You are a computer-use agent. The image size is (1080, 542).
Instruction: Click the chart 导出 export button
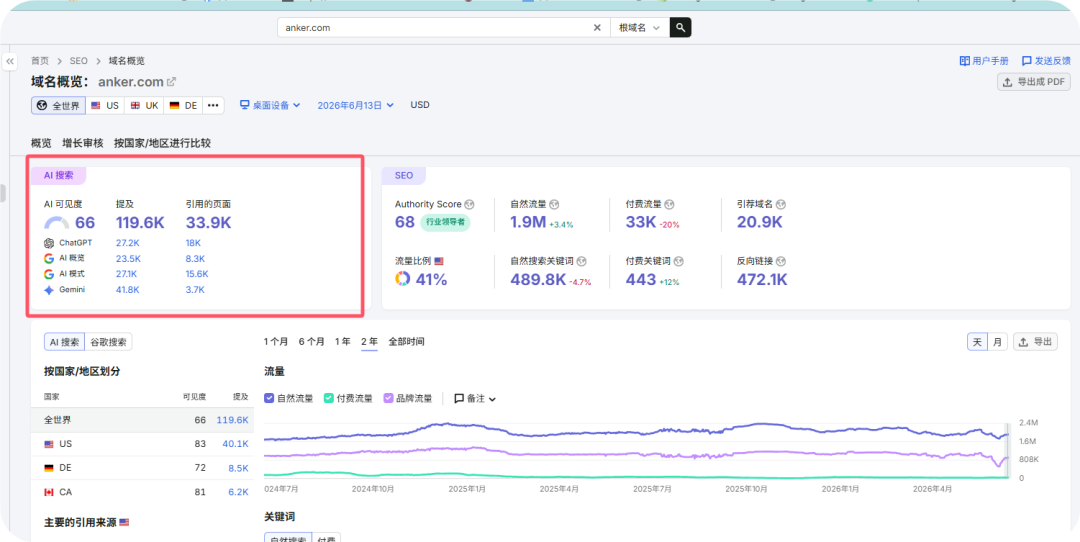(x=1035, y=342)
